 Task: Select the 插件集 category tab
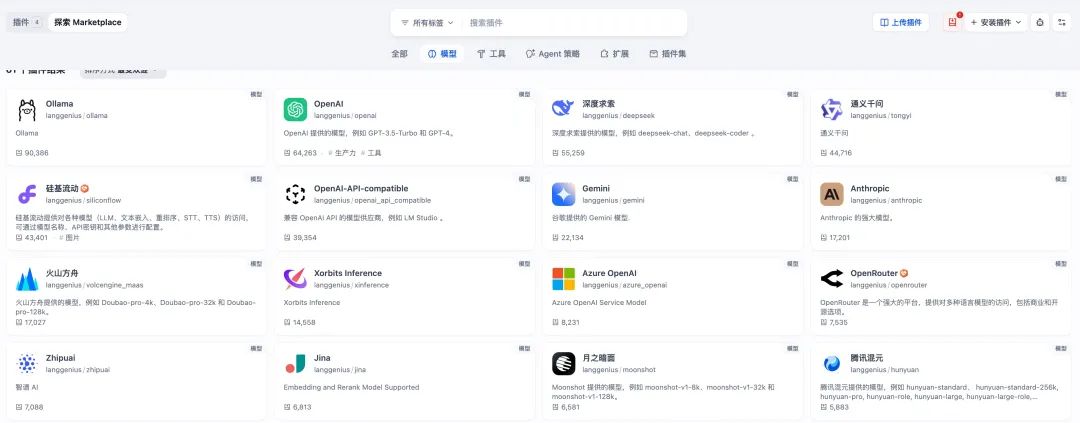(x=667, y=54)
